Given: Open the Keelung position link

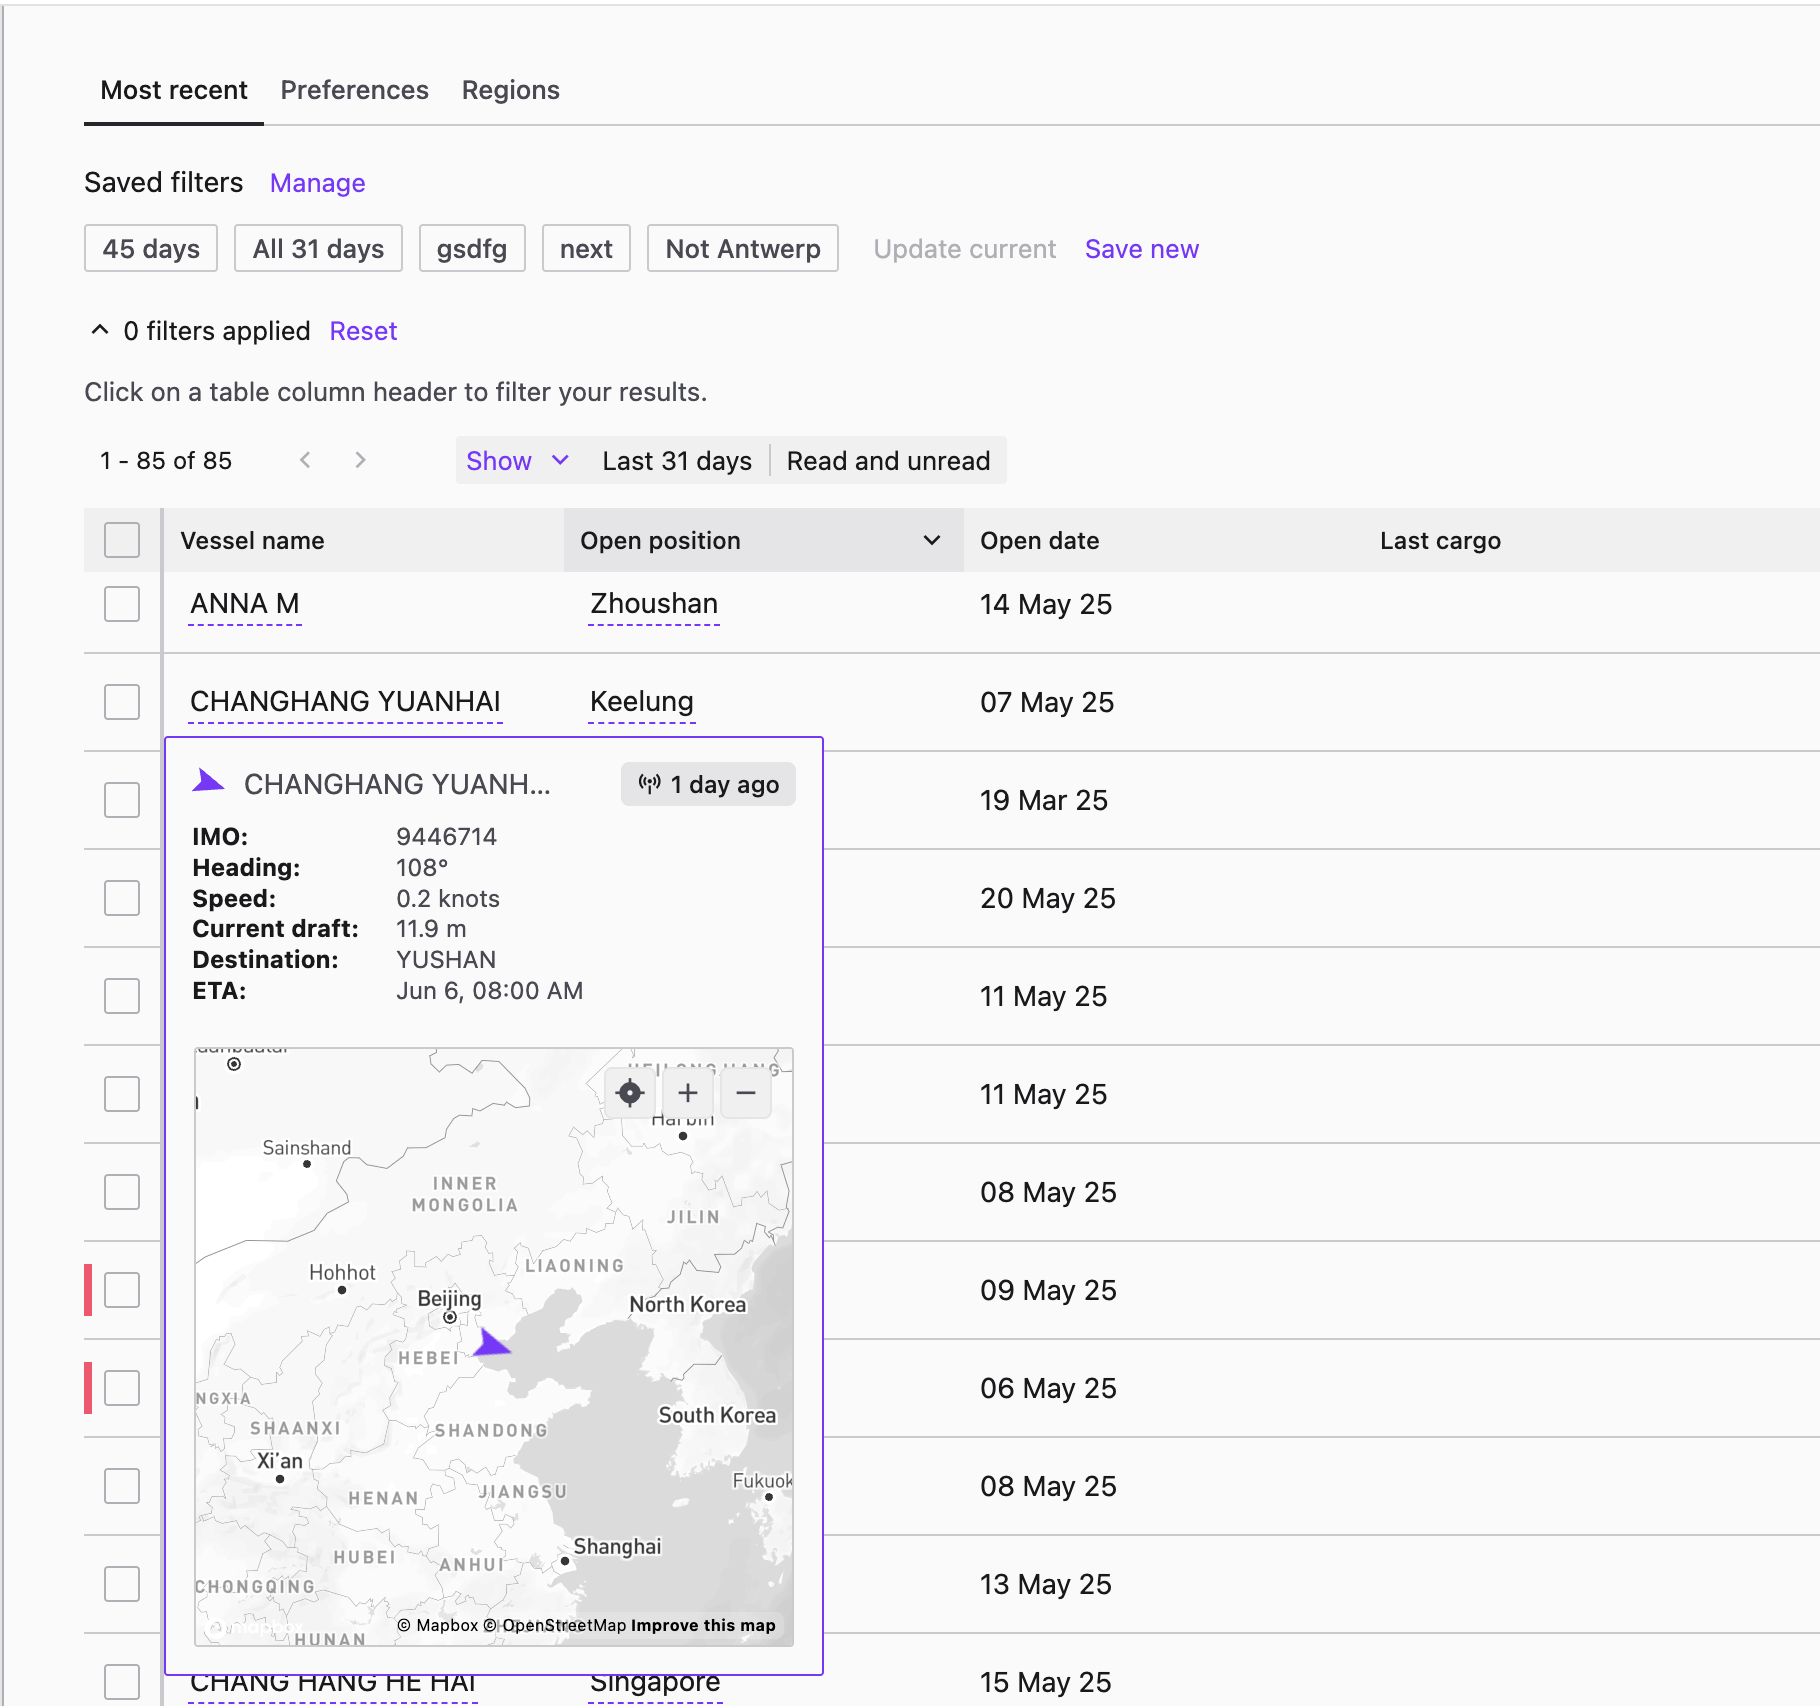Looking at the screenshot, I should pos(642,702).
